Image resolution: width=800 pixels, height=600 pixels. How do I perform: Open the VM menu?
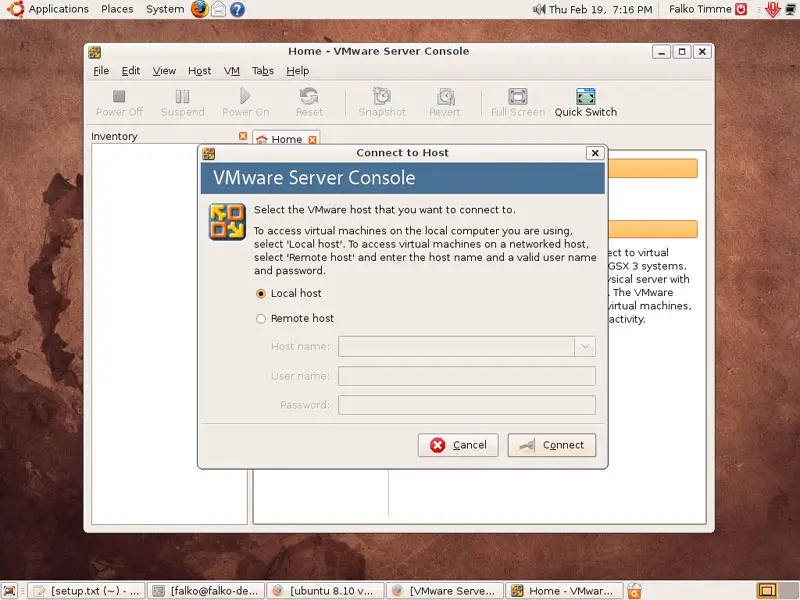[232, 71]
